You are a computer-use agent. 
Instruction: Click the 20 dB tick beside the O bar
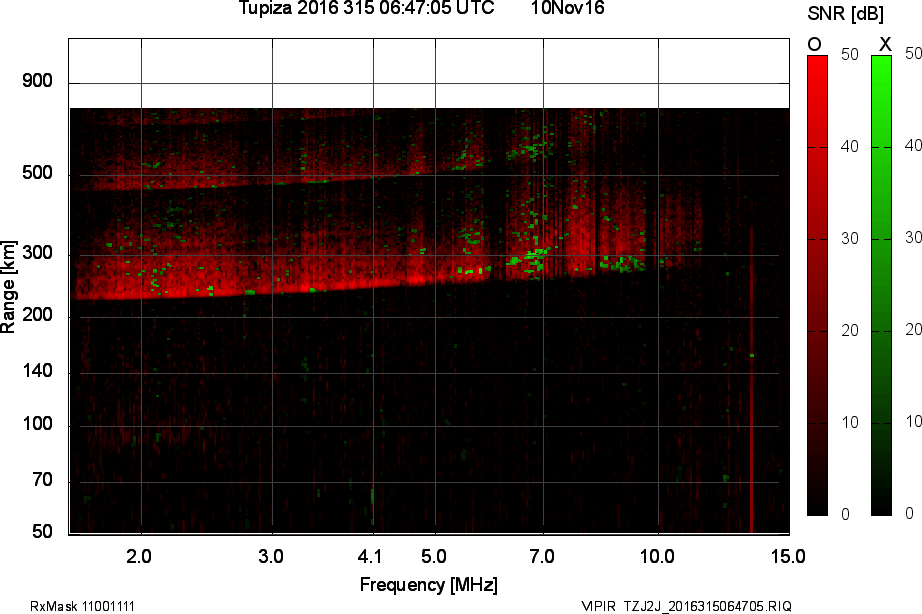click(850, 331)
